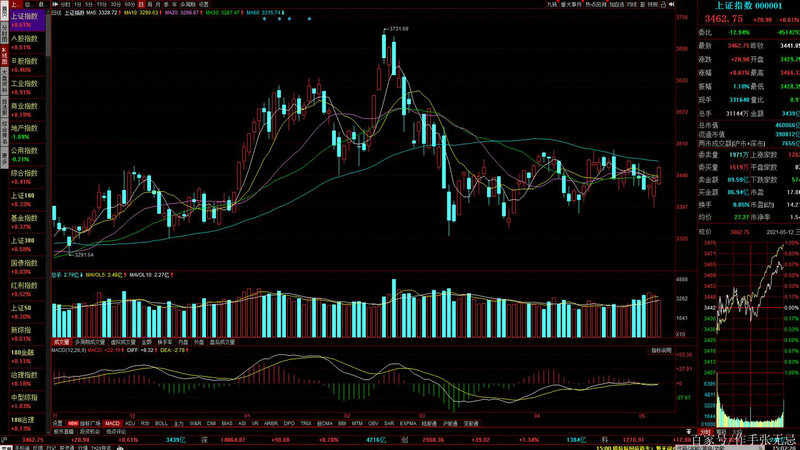This screenshot has width=800, height=450.
Task: Select the 15分 time period
Action: click(x=102, y=5)
